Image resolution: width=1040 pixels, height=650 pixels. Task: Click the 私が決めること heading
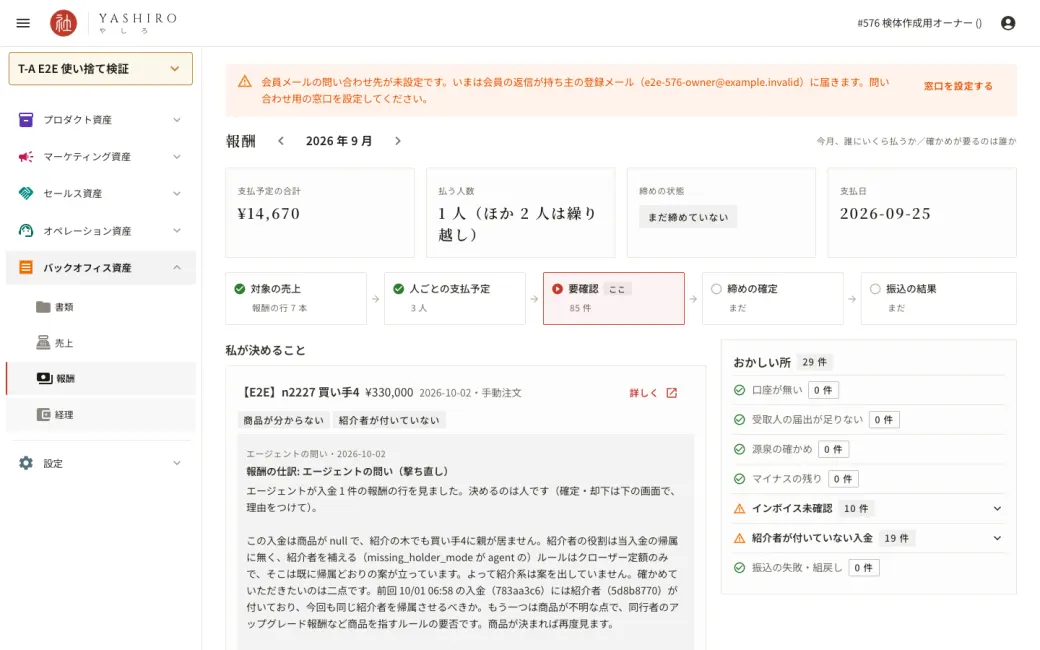click(x=265, y=350)
